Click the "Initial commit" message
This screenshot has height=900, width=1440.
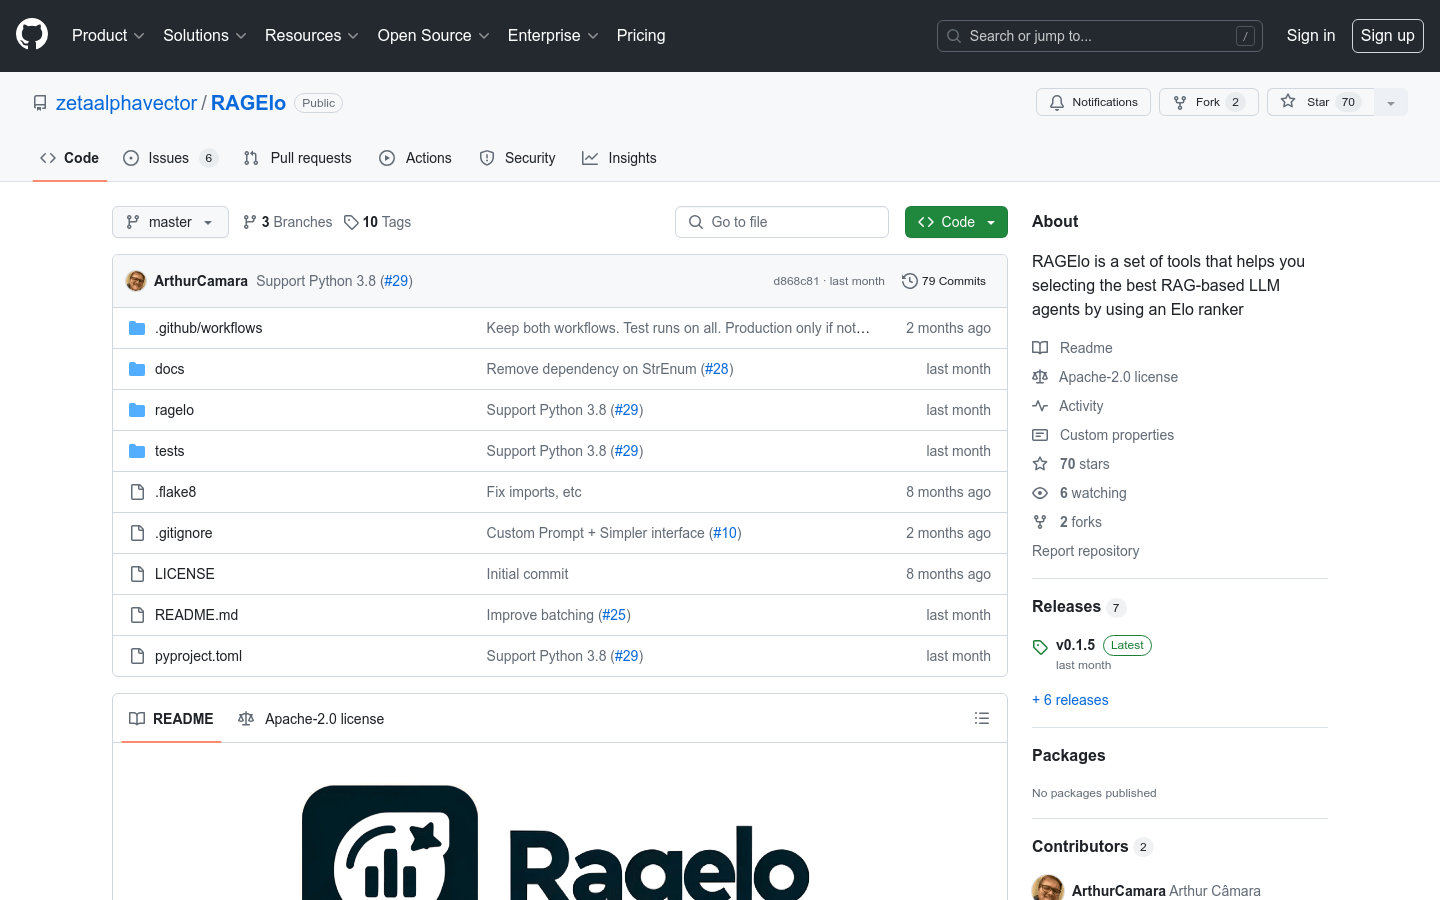527,574
